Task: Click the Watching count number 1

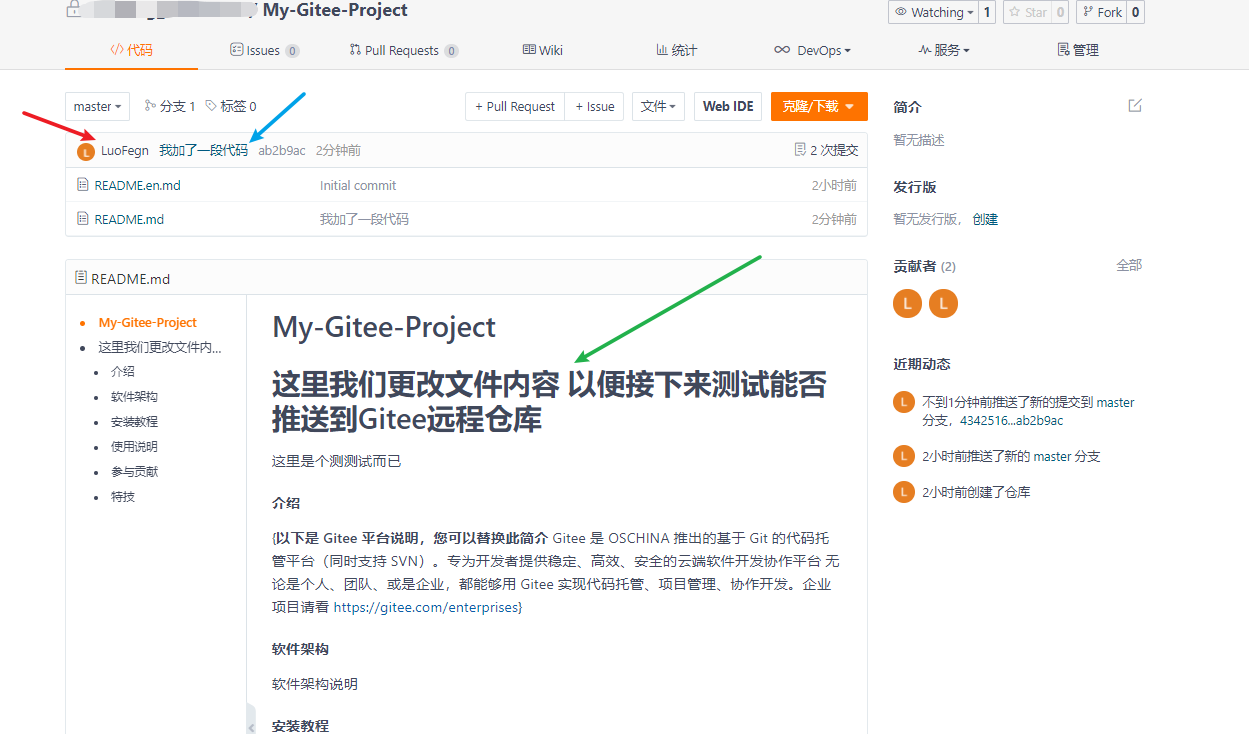Action: point(987,12)
